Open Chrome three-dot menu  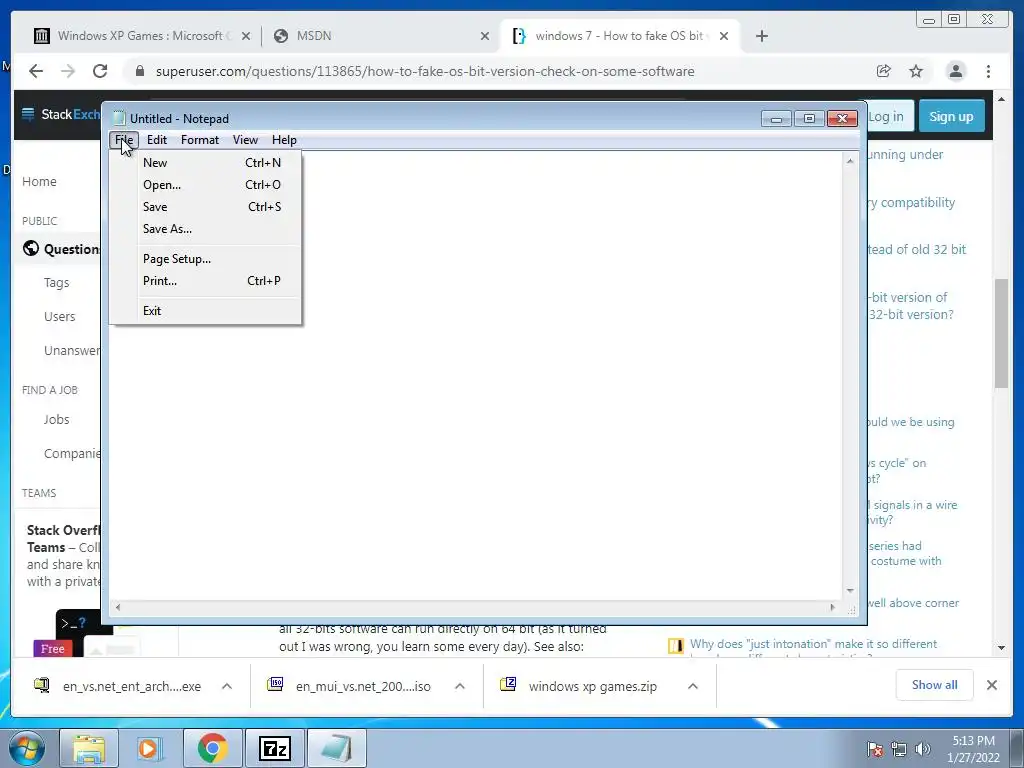pos(988,71)
